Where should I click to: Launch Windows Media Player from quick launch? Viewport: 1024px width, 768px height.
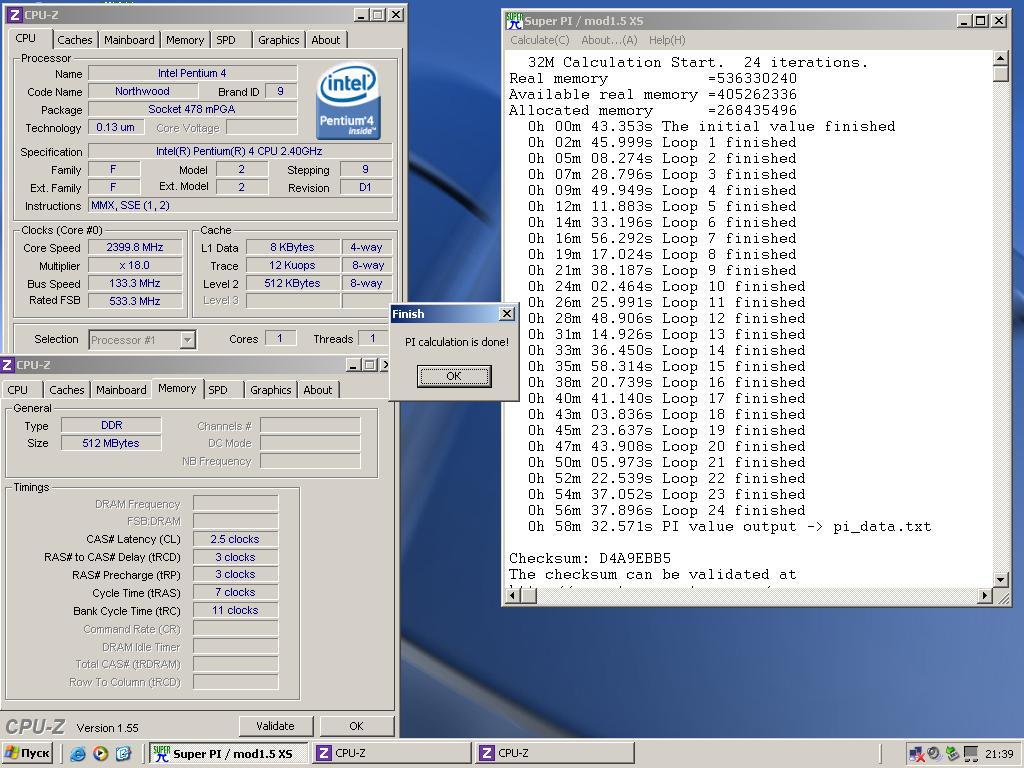101,754
